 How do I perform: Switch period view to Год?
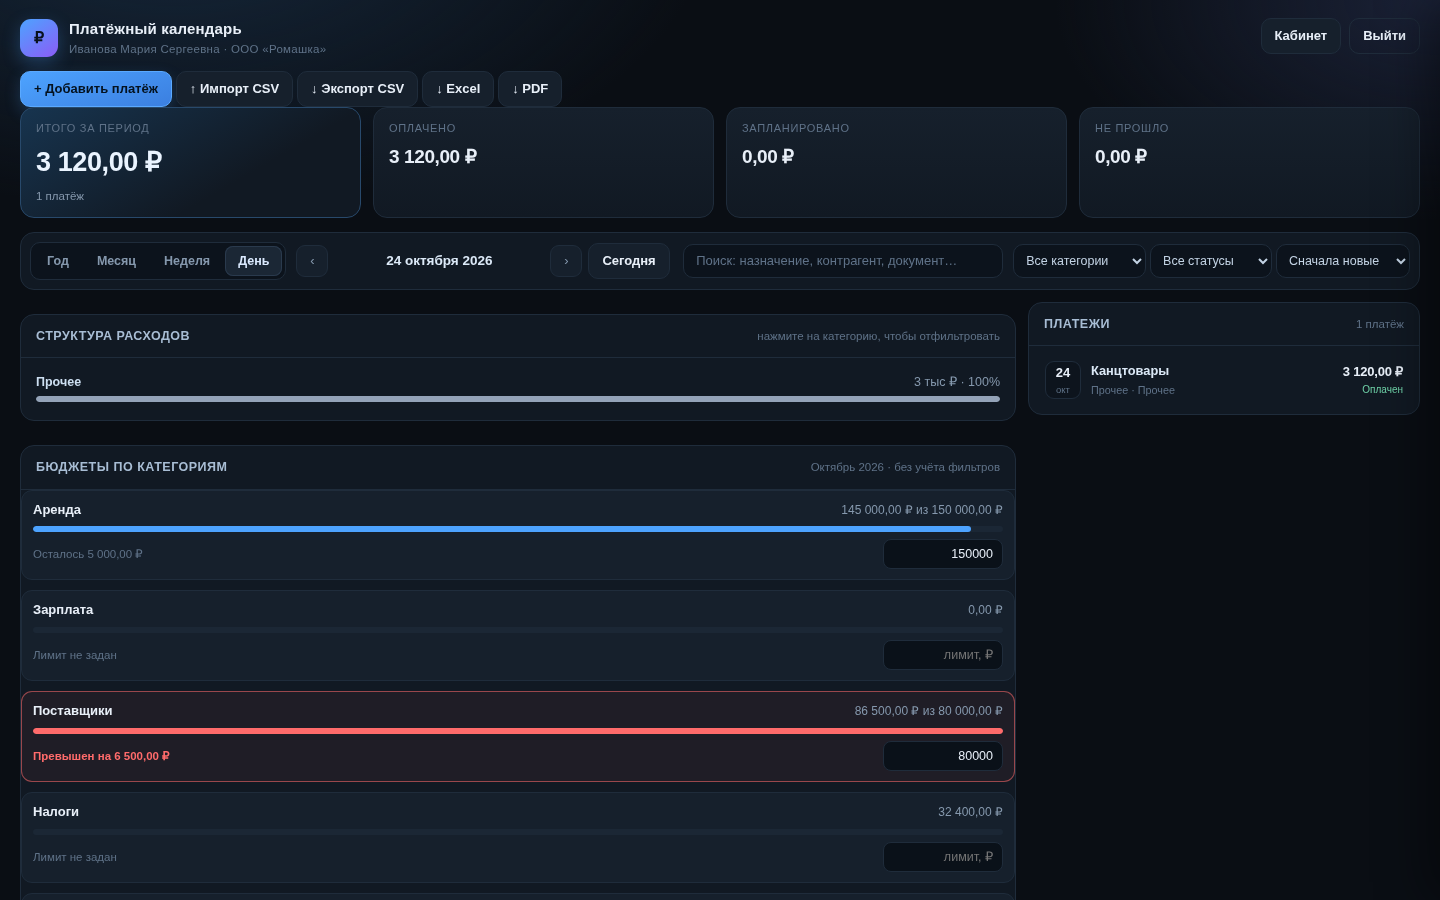tap(58, 261)
